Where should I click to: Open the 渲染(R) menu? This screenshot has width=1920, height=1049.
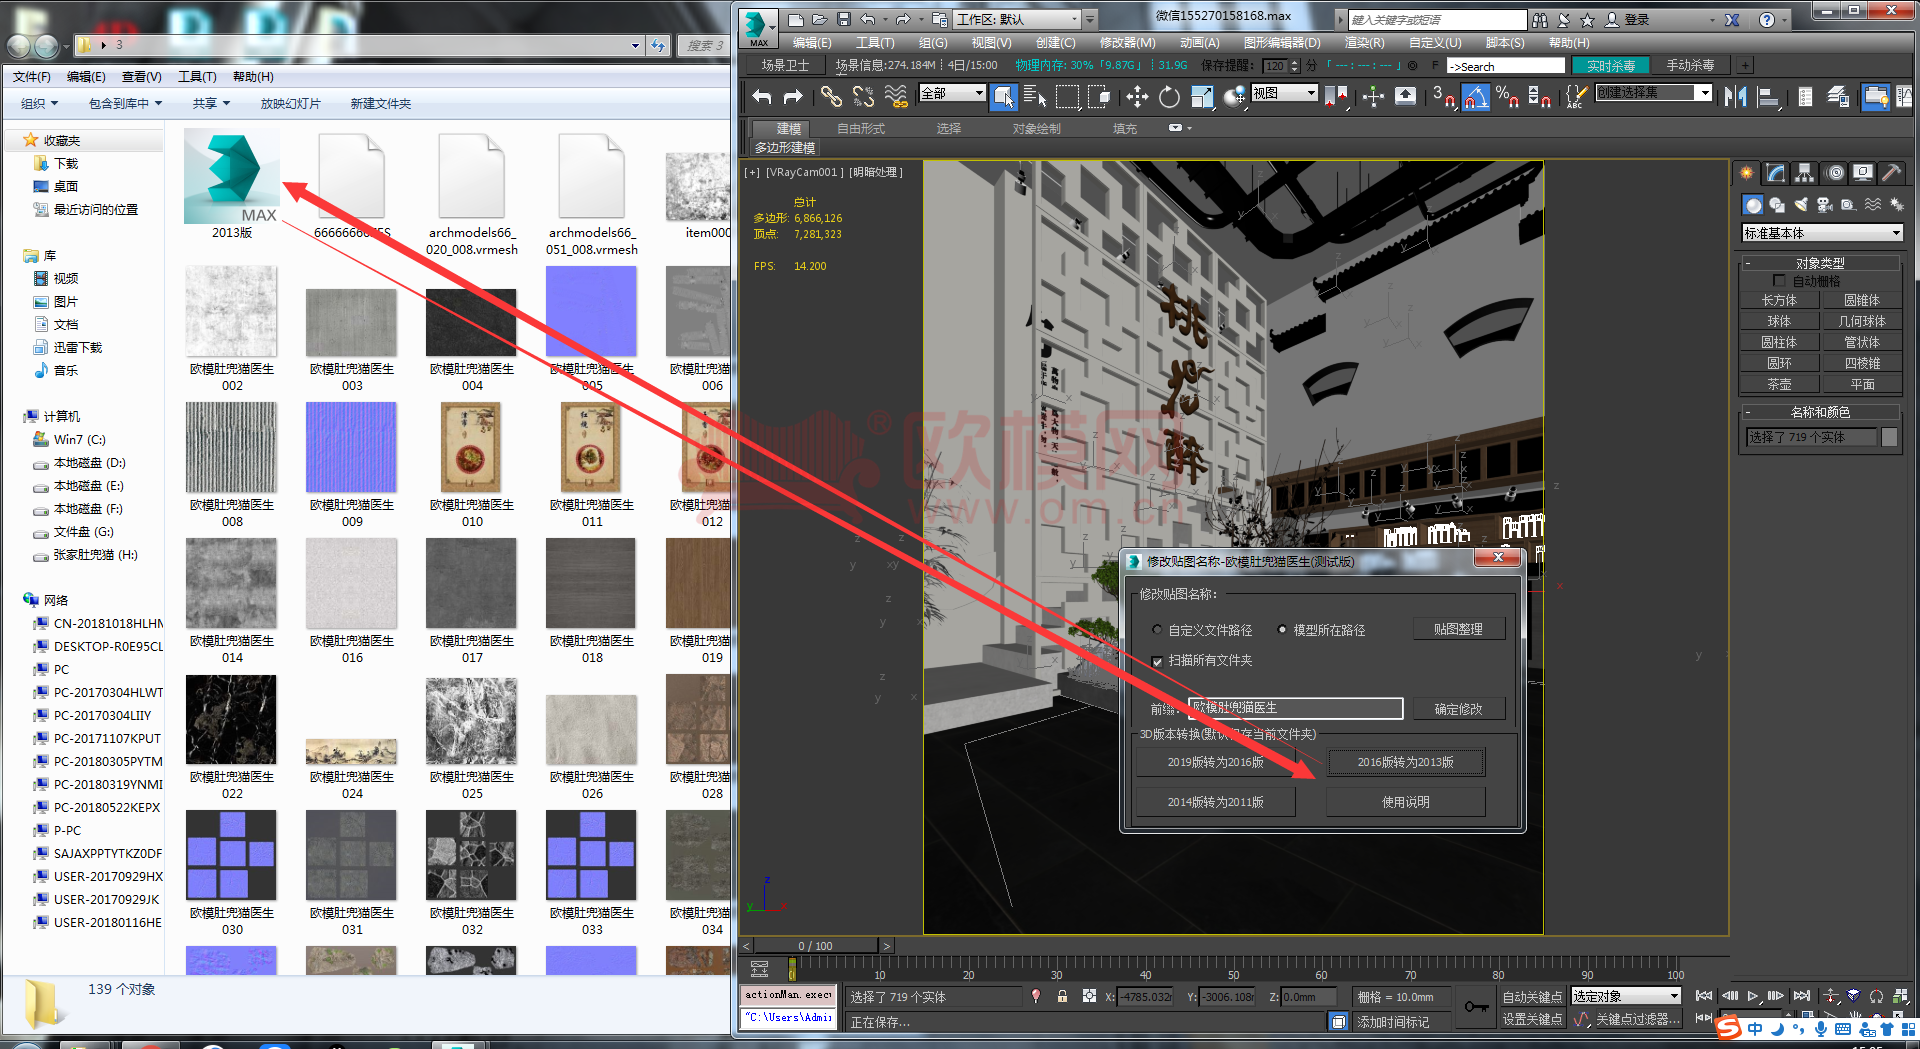tap(1364, 43)
